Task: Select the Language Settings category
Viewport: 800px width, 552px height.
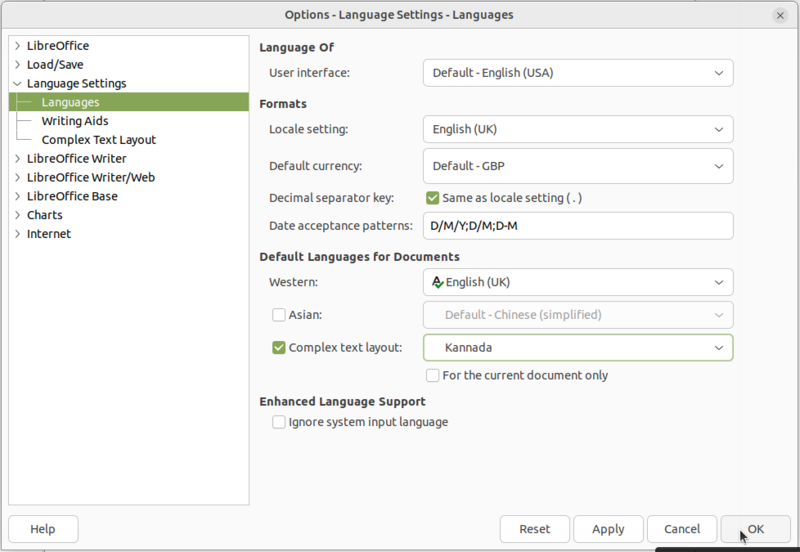Action: click(x=77, y=84)
